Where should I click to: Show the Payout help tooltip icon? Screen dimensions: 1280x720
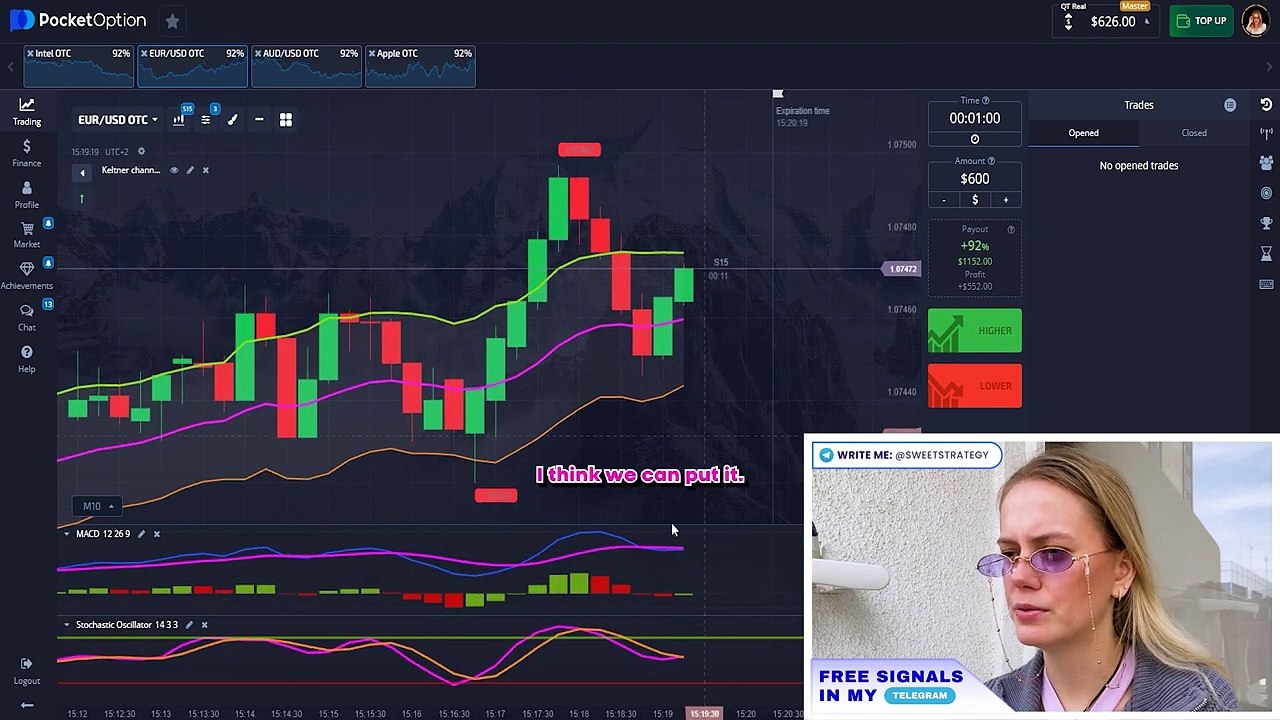[x=1011, y=230]
